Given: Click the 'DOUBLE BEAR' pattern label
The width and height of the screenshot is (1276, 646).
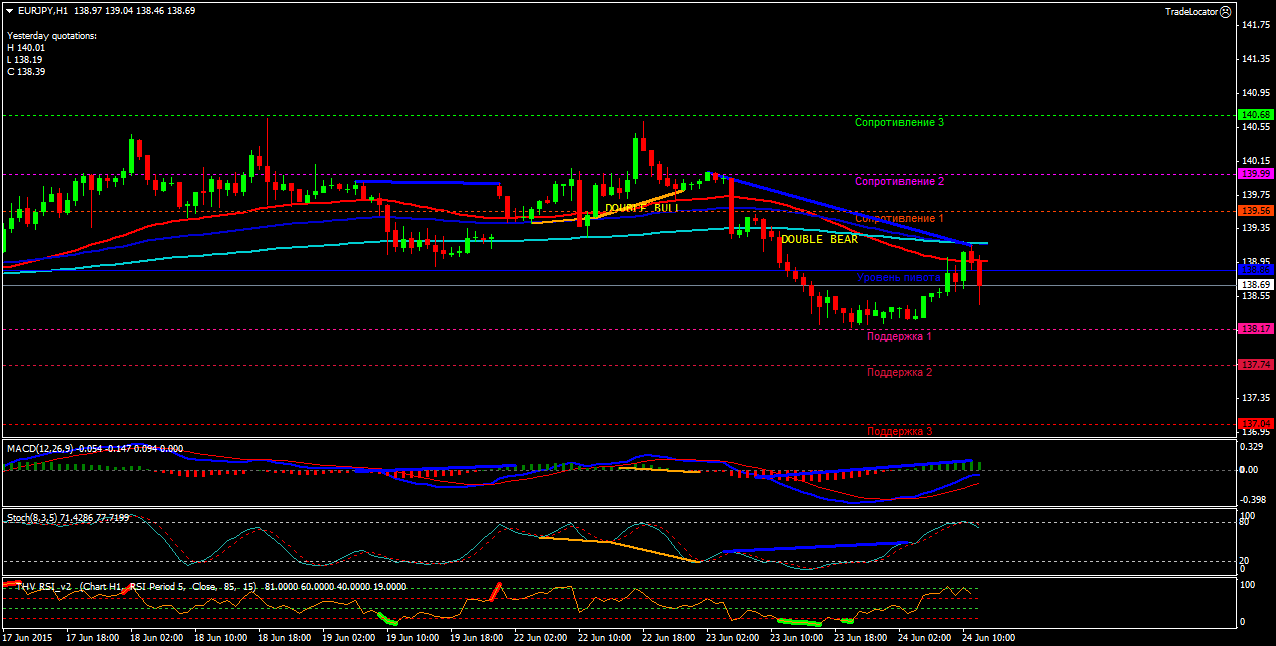Looking at the screenshot, I should click(x=820, y=240).
